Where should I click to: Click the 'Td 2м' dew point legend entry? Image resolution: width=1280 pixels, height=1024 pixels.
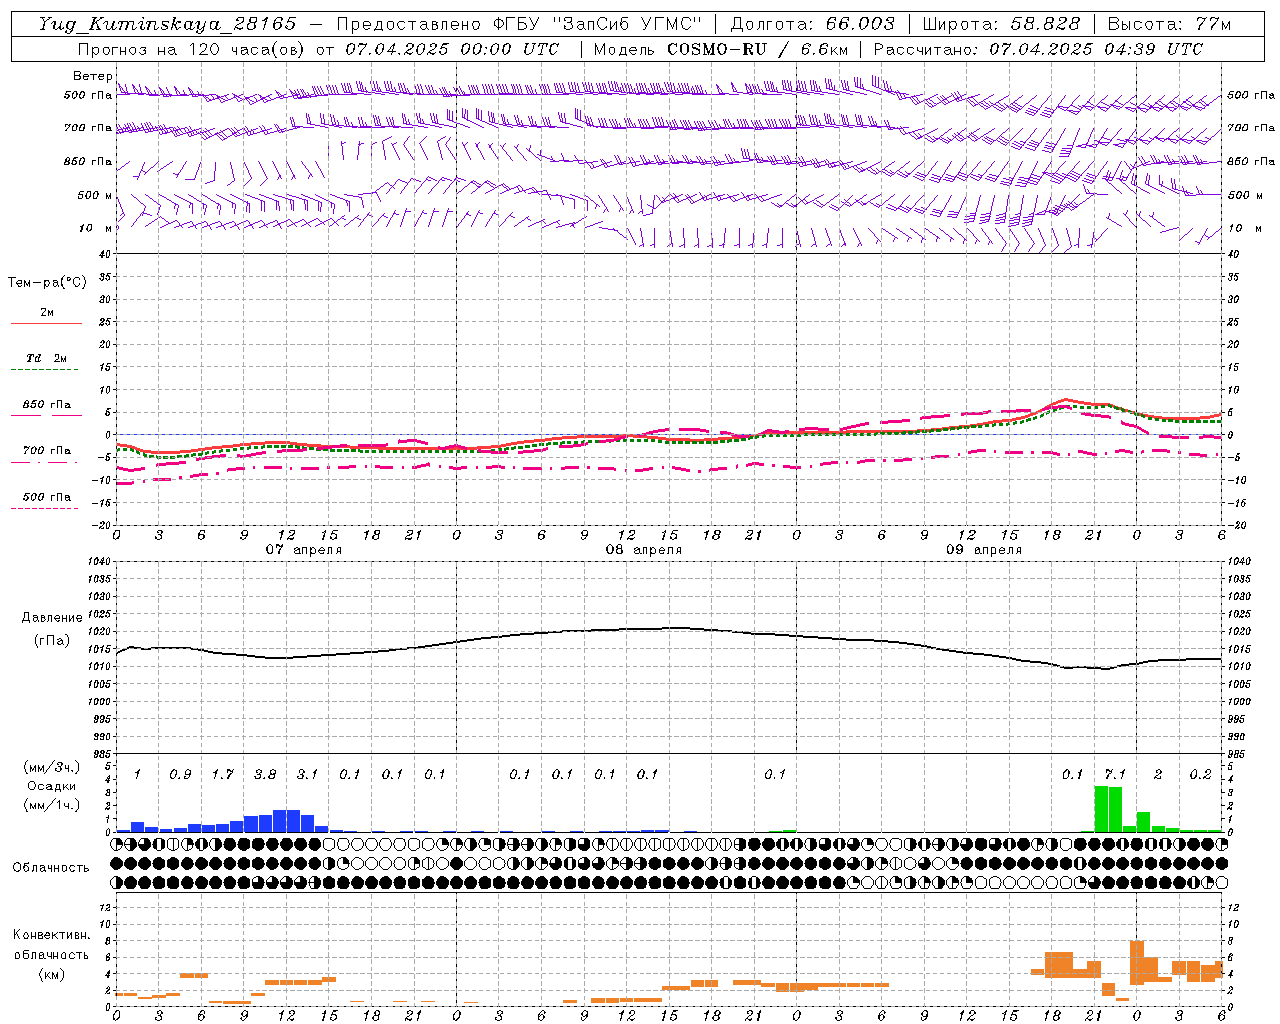pos(46,358)
